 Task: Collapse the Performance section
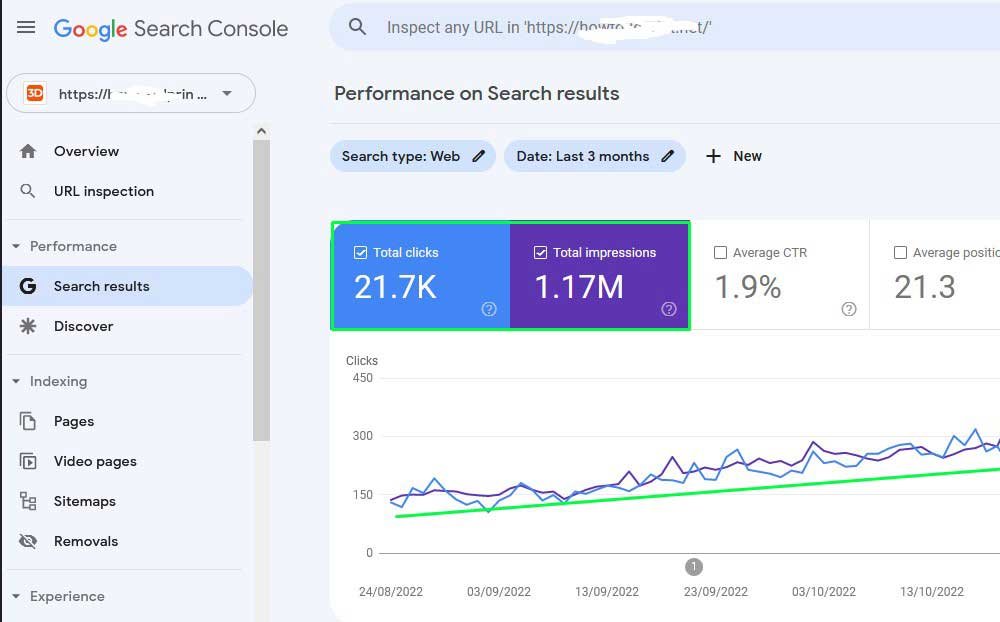click(x=16, y=246)
